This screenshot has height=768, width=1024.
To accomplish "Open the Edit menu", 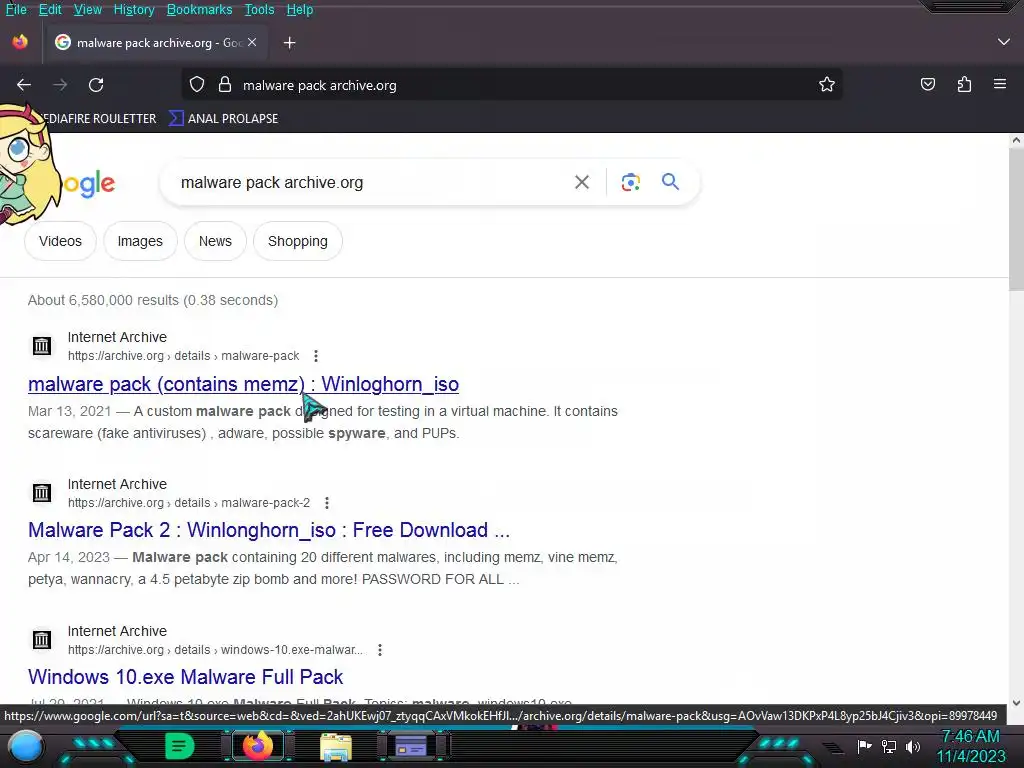I will [x=50, y=10].
